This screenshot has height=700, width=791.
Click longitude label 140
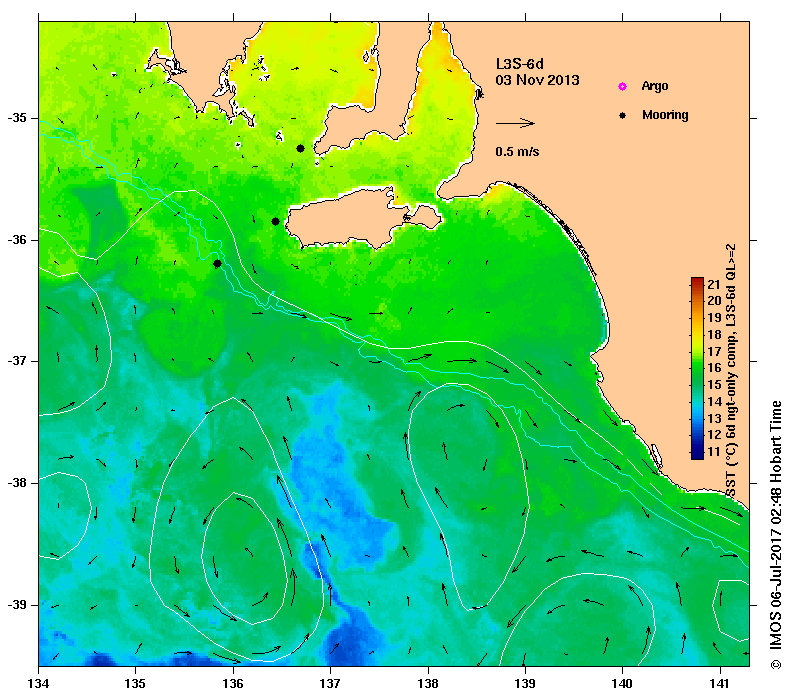622,684
